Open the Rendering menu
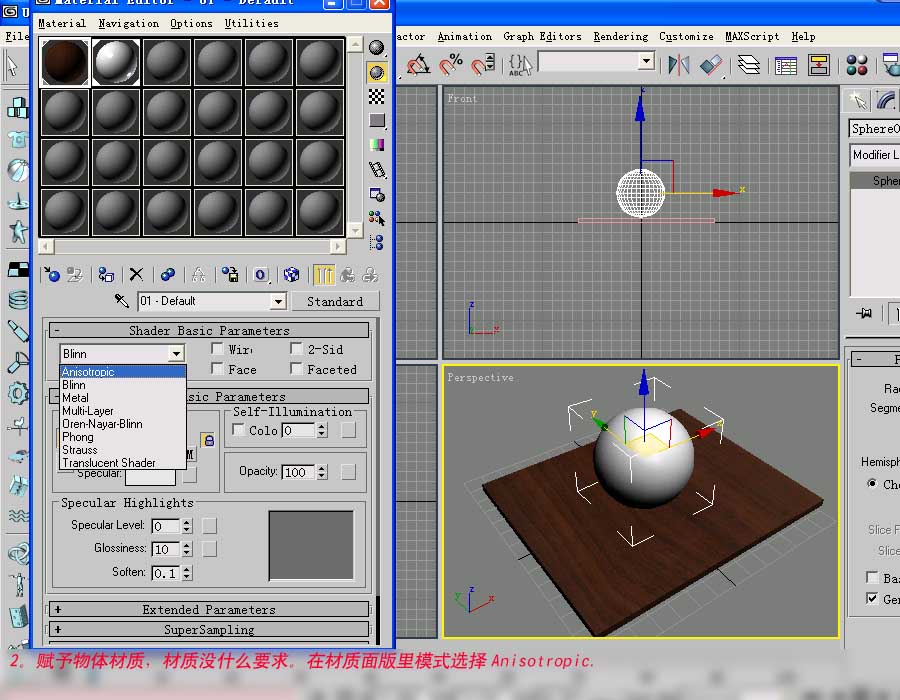900x700 pixels. (620, 36)
